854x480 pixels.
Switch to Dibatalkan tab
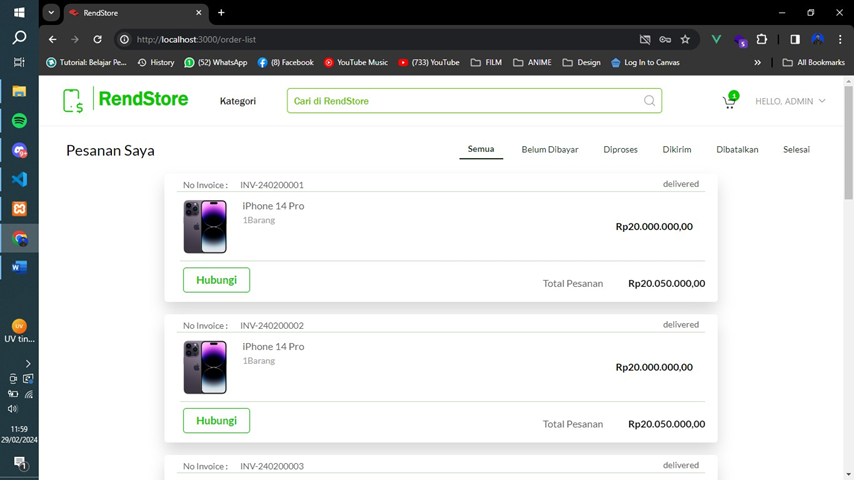(x=737, y=149)
